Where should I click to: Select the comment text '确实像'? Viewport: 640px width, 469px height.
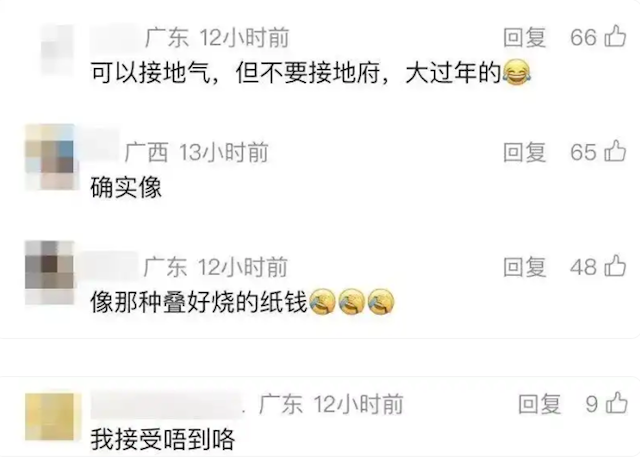click(126, 187)
